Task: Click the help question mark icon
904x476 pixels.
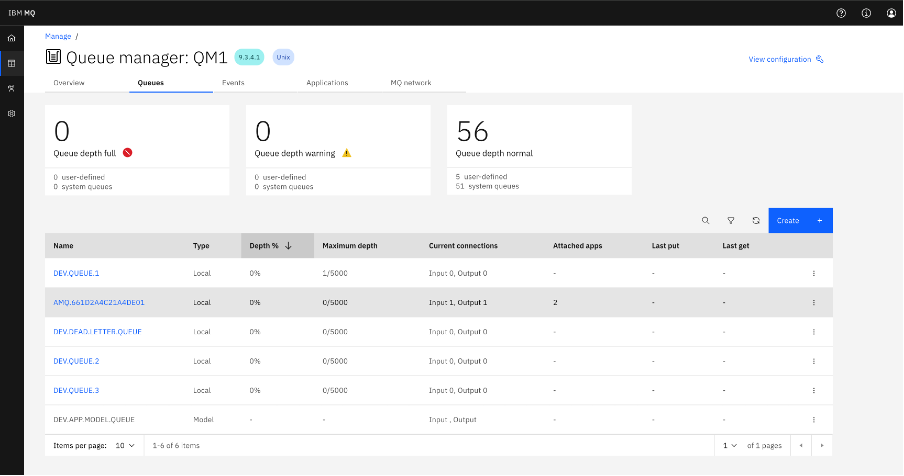Action: pyautogui.click(x=841, y=13)
